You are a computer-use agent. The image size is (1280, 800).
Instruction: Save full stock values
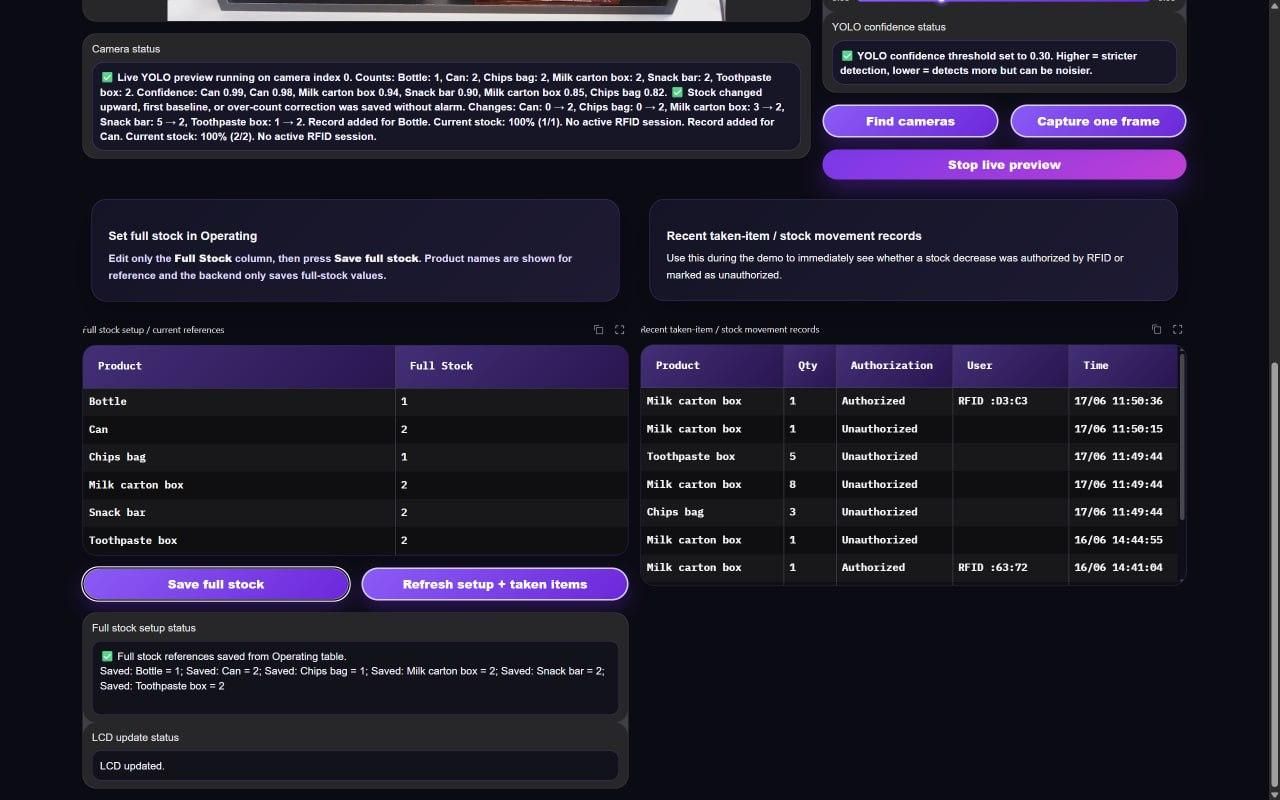point(216,584)
